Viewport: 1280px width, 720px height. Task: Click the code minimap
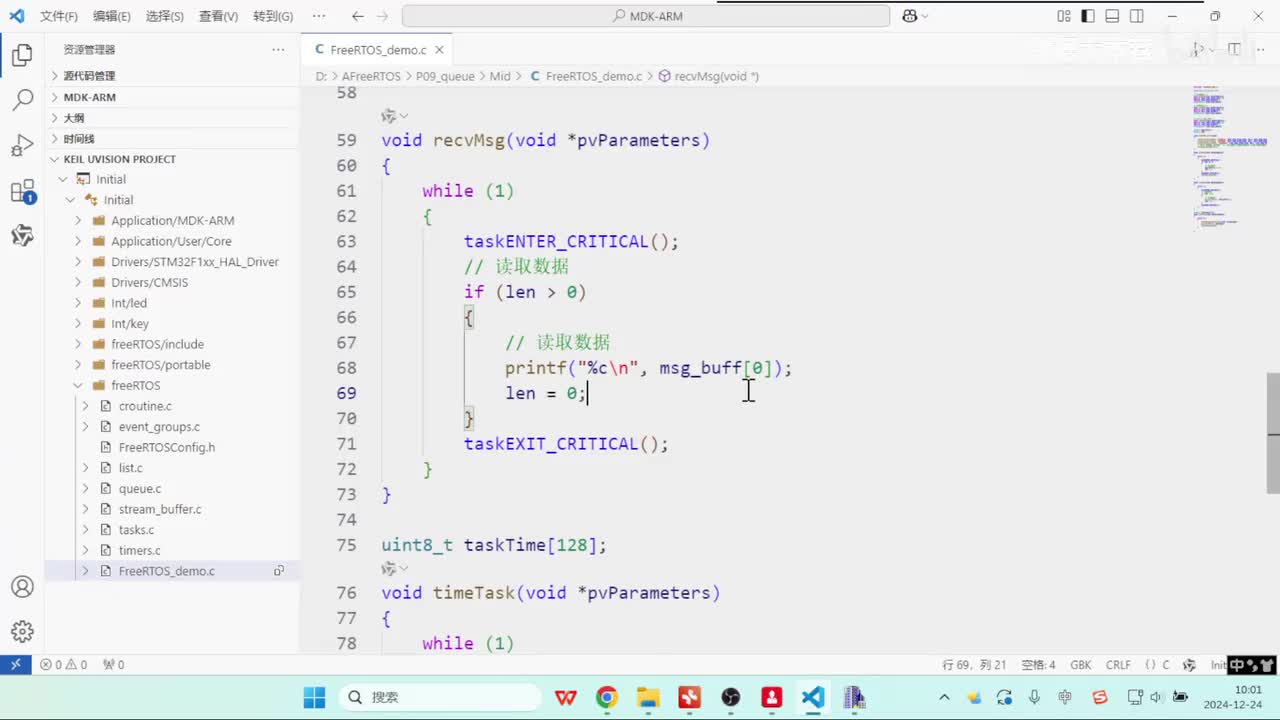(1229, 160)
